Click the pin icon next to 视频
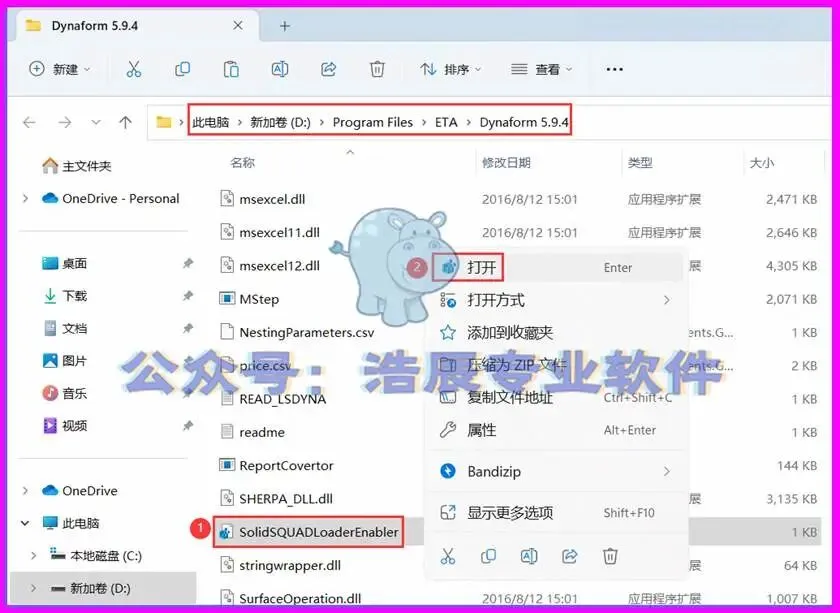 [188, 426]
